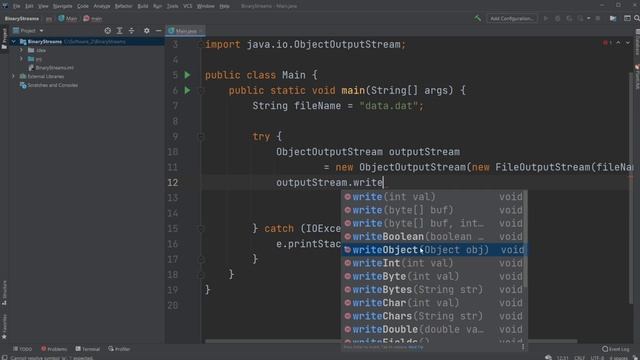640x360 pixels.
Task: Click the Build Project hammer icon
Action: click(477, 18)
